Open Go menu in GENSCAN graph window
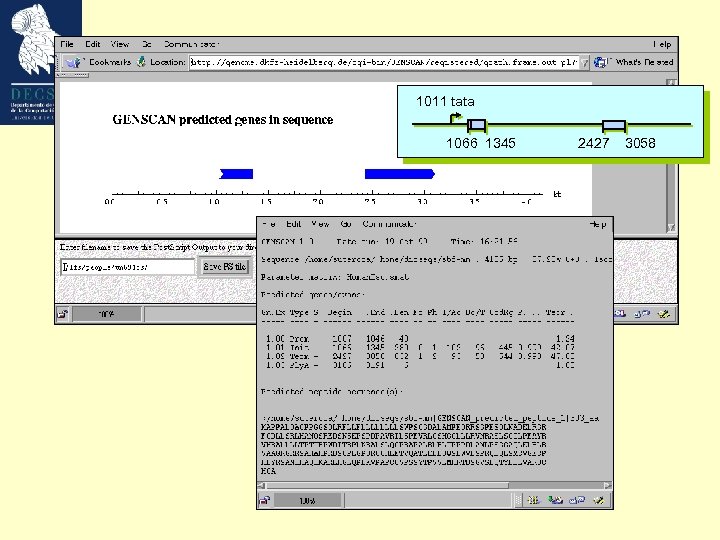 pyautogui.click(x=146, y=44)
